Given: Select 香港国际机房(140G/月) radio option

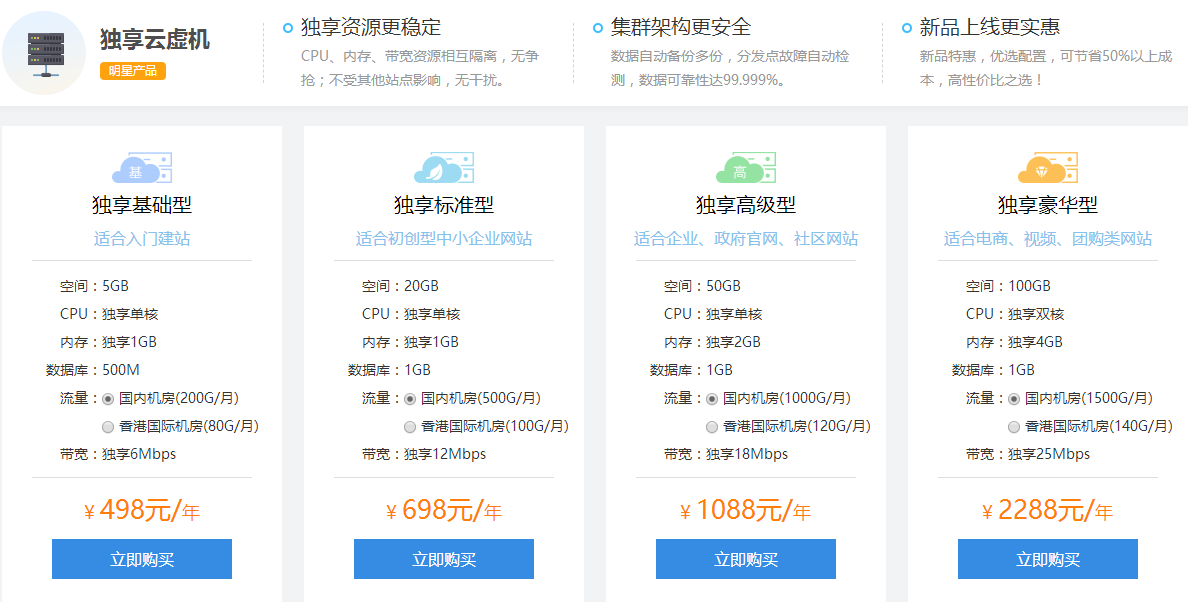Looking at the screenshot, I should (x=1014, y=427).
